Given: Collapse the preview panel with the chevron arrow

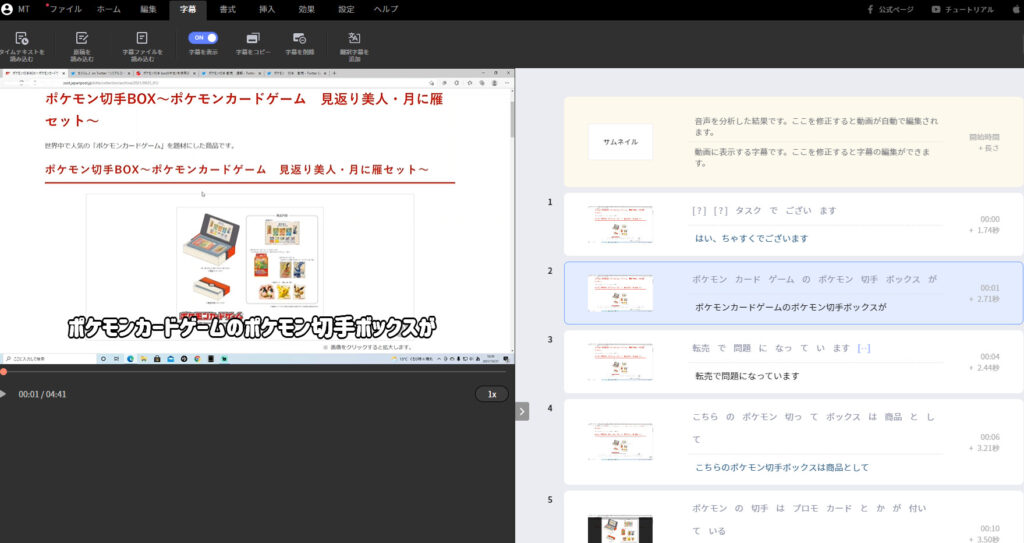Looking at the screenshot, I should pos(522,411).
